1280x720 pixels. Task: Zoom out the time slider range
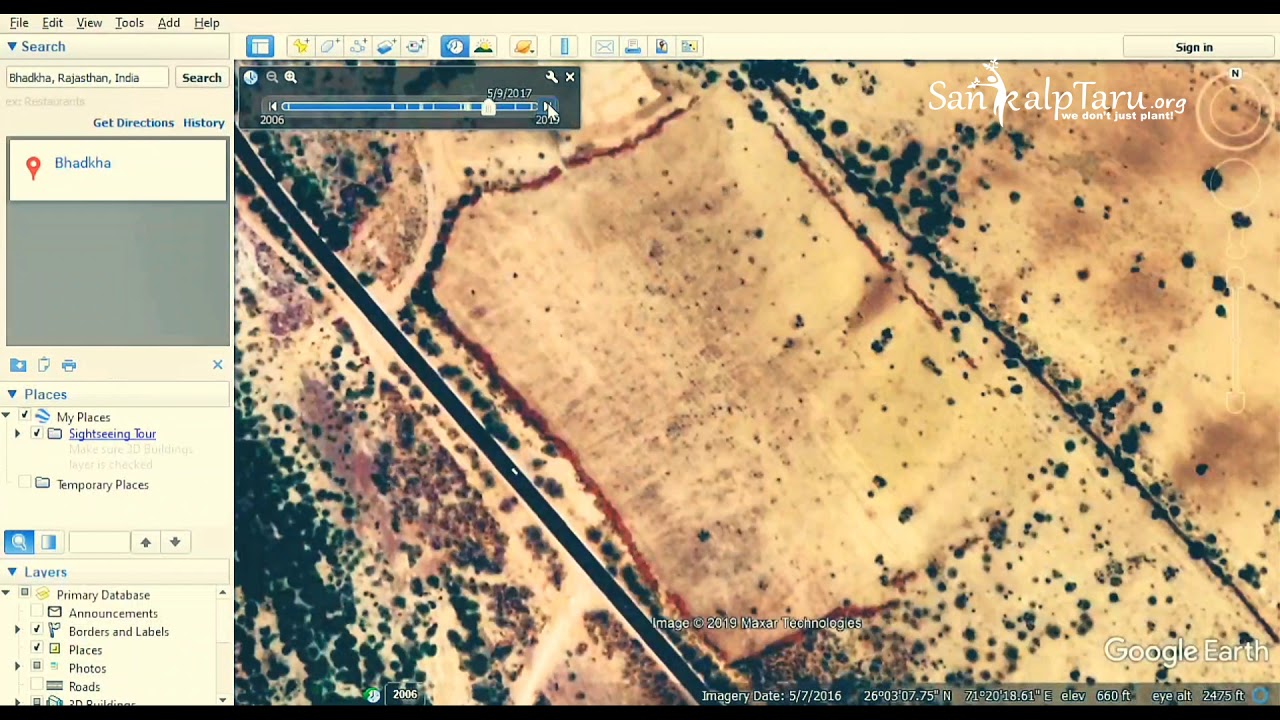[272, 77]
